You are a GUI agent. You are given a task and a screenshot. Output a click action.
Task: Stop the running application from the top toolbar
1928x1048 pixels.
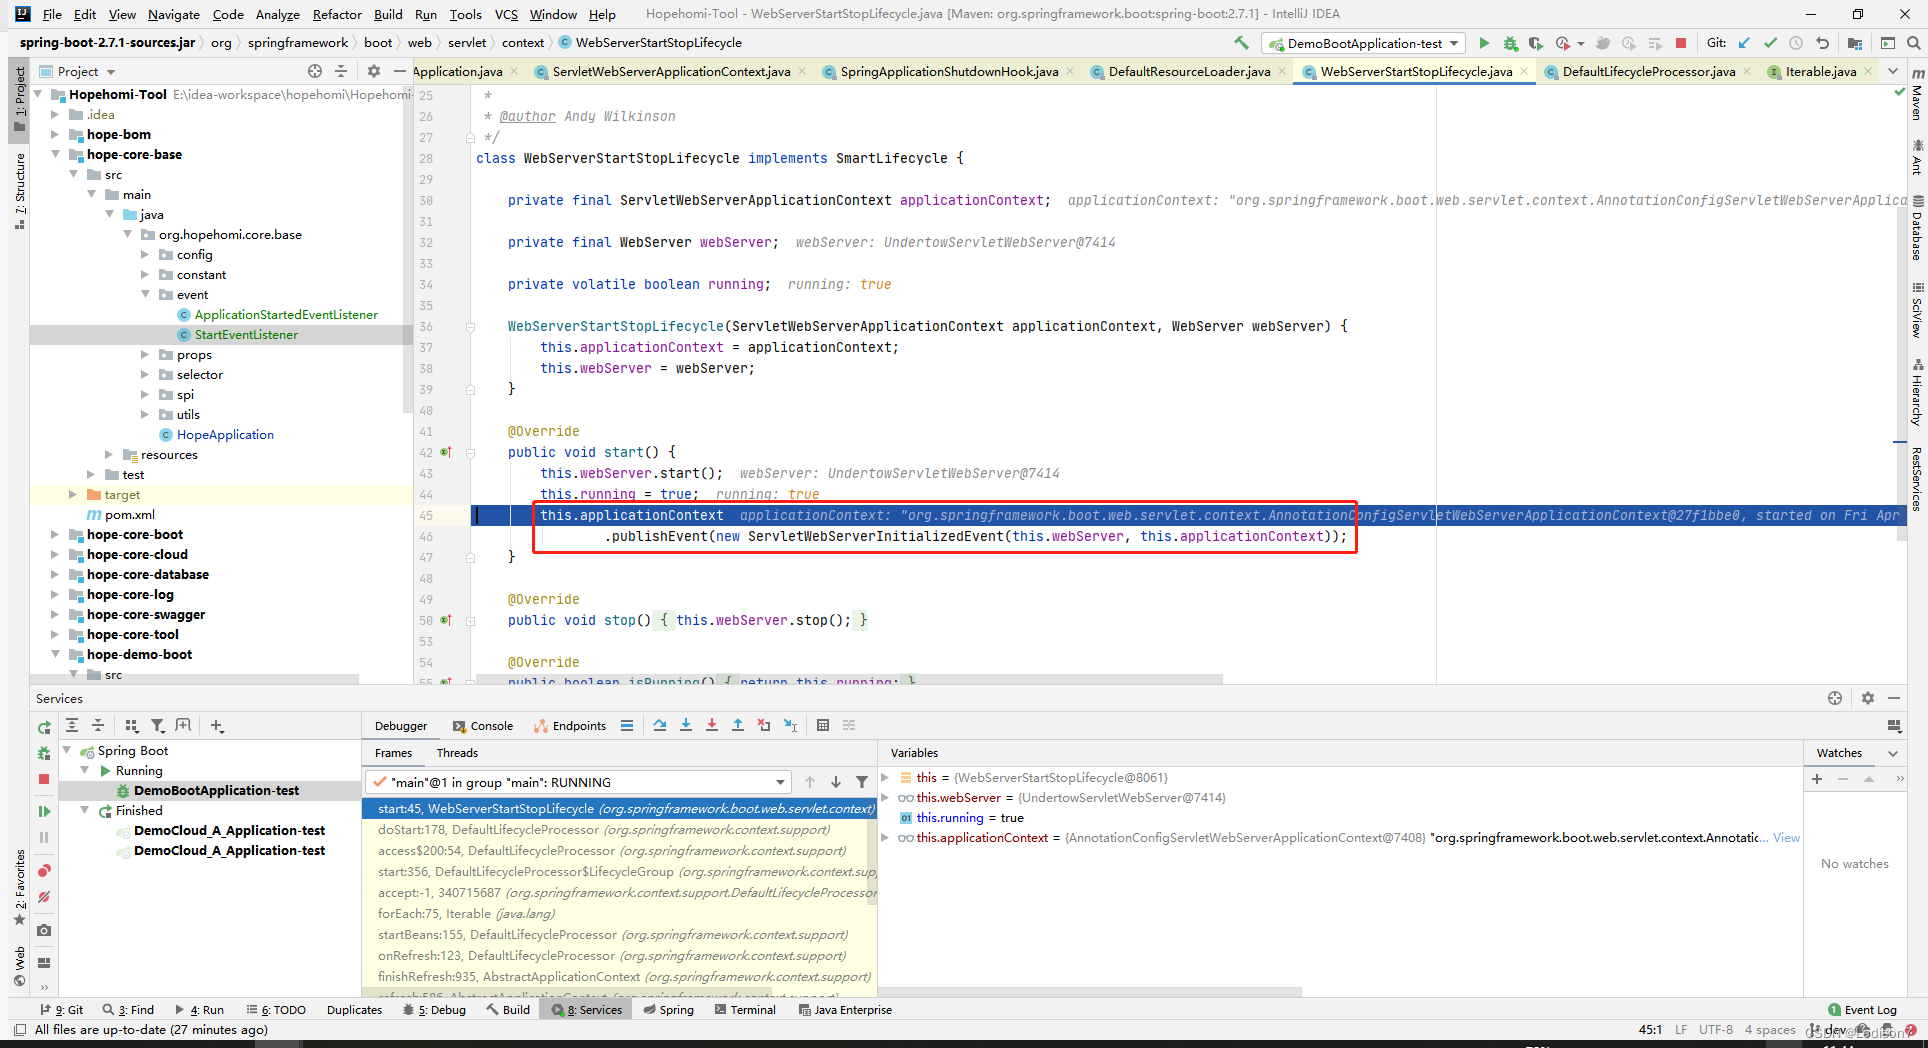1681,43
